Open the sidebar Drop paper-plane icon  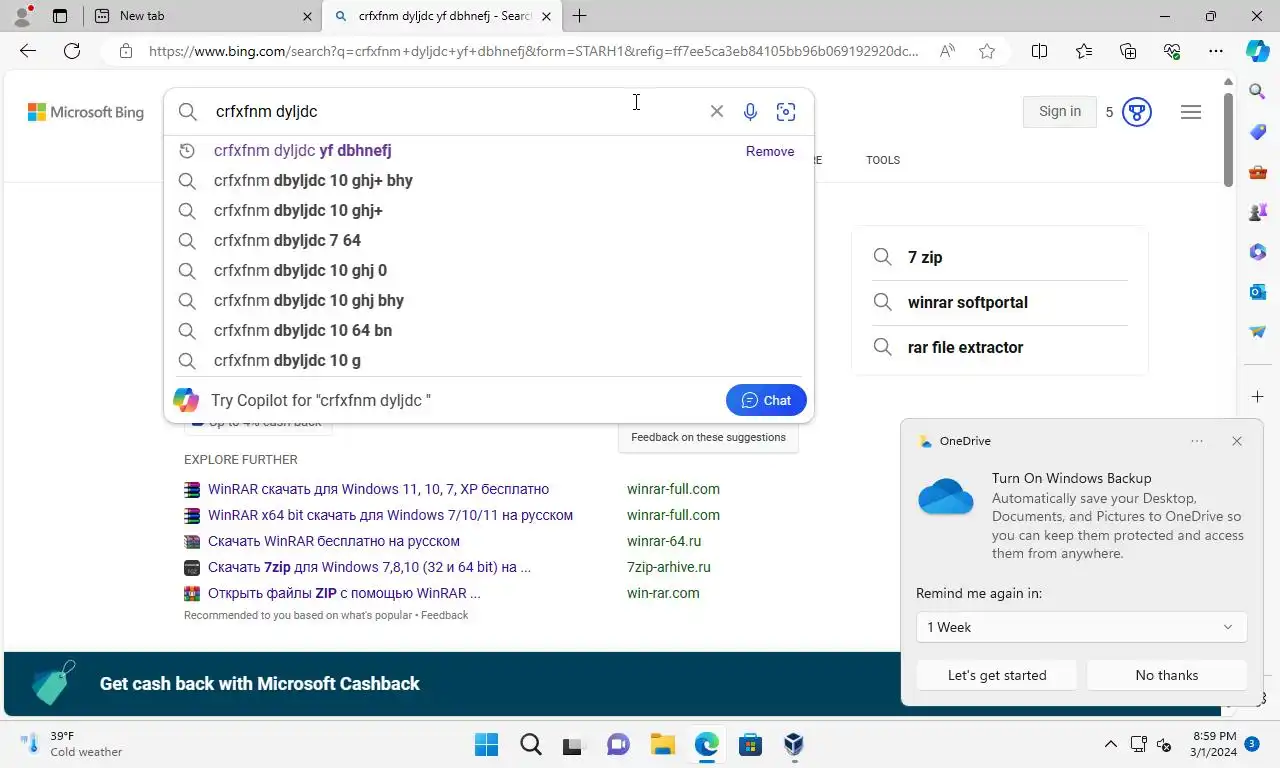point(1258,332)
